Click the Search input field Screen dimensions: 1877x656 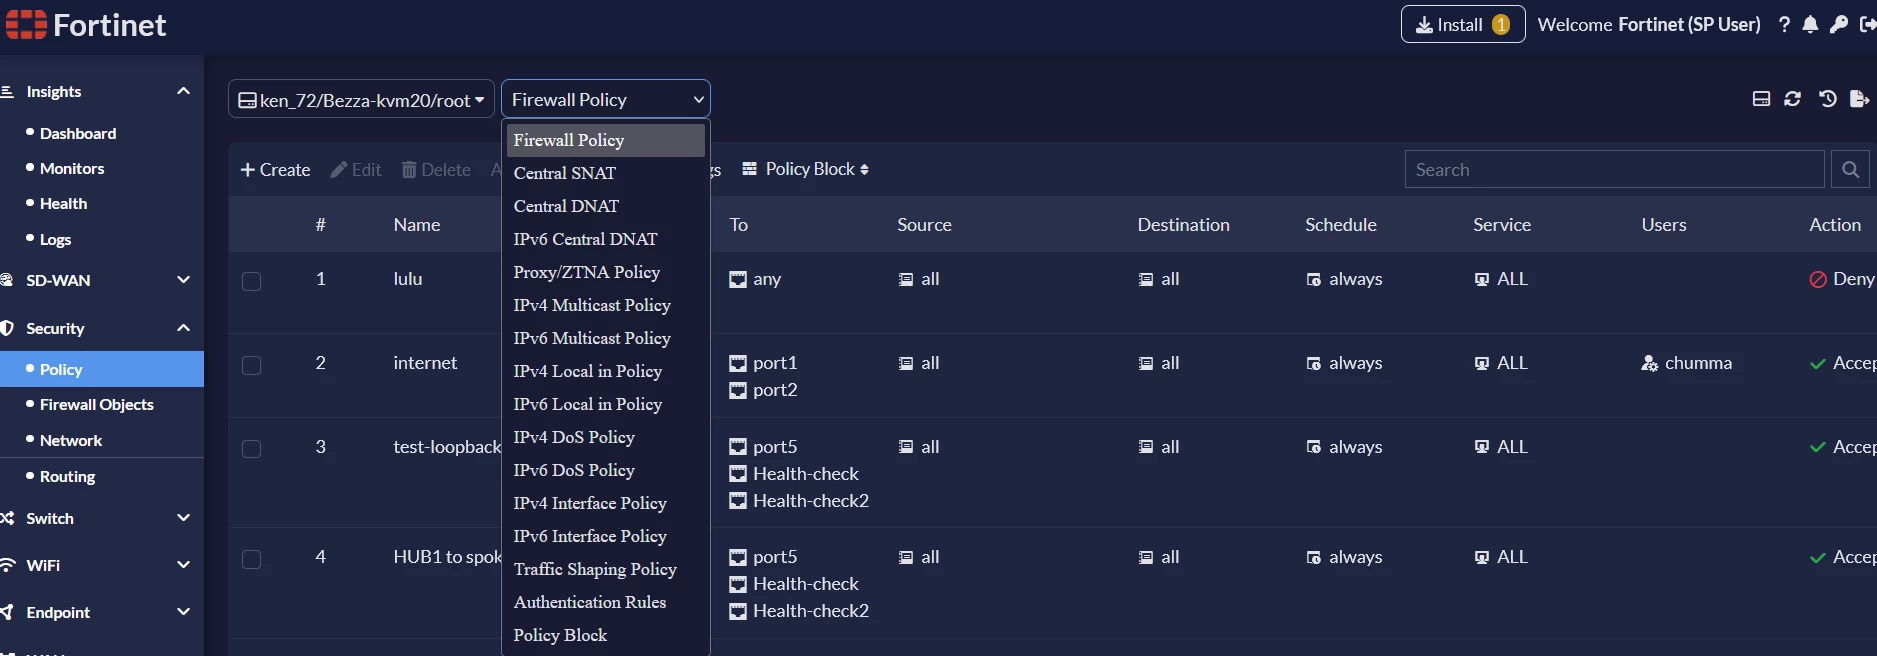point(1614,170)
